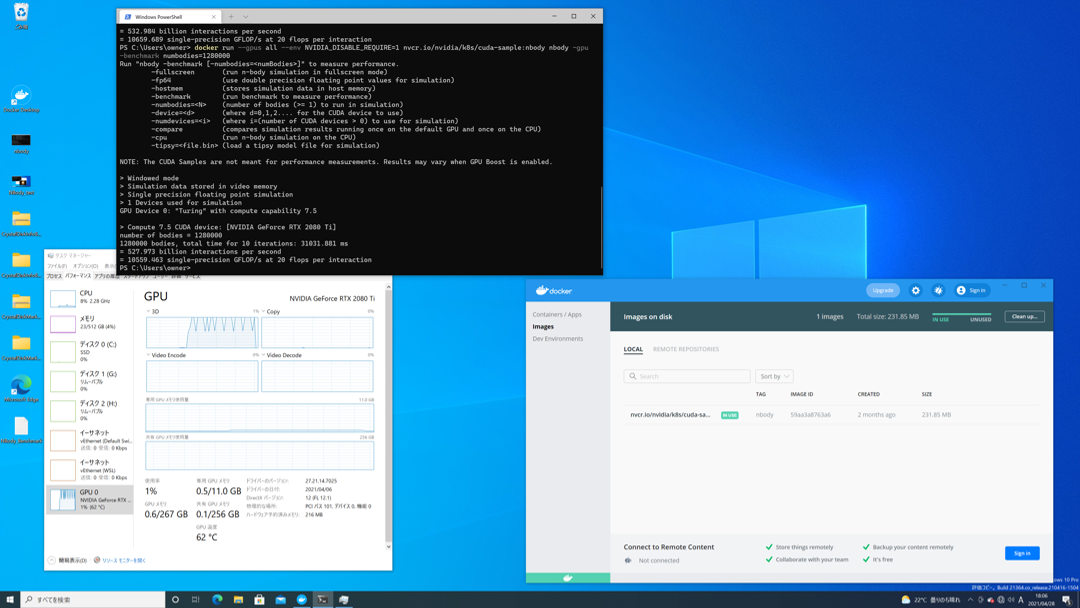Open Recycle Bin on the desktop
Viewport: 1080px width, 608px height.
coord(21,15)
